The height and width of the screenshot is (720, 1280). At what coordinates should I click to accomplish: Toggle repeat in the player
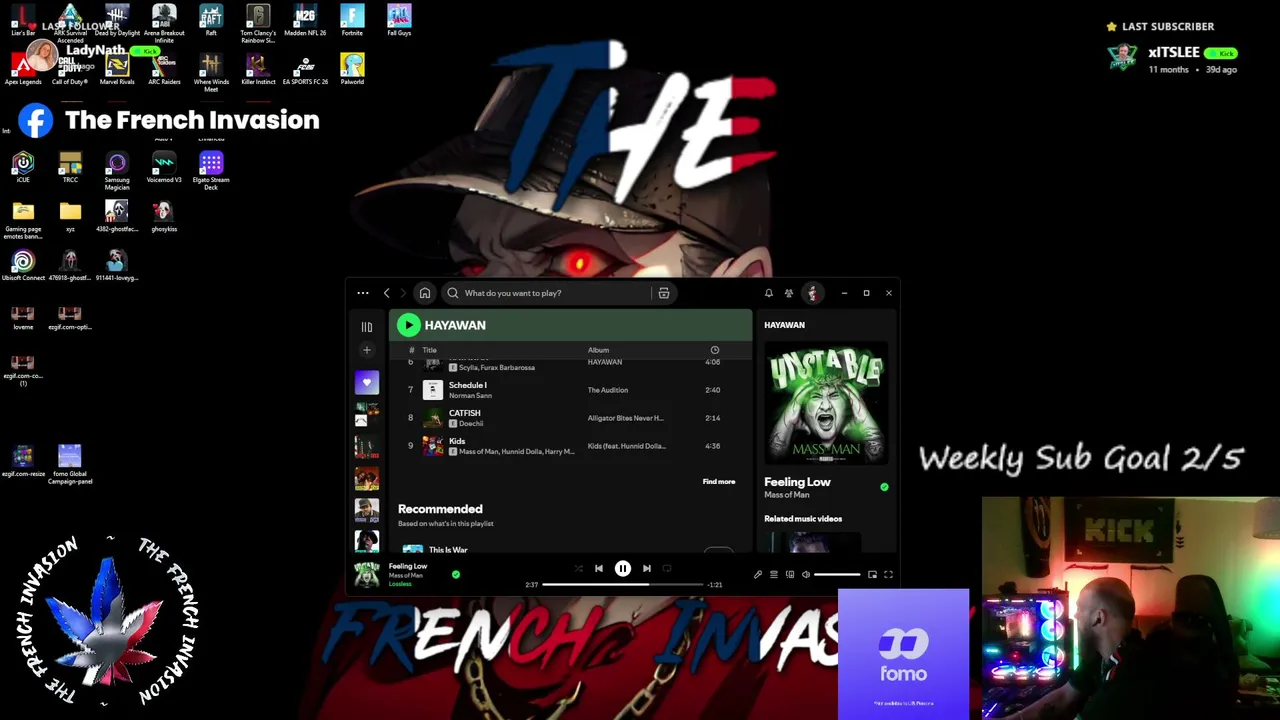(x=667, y=568)
